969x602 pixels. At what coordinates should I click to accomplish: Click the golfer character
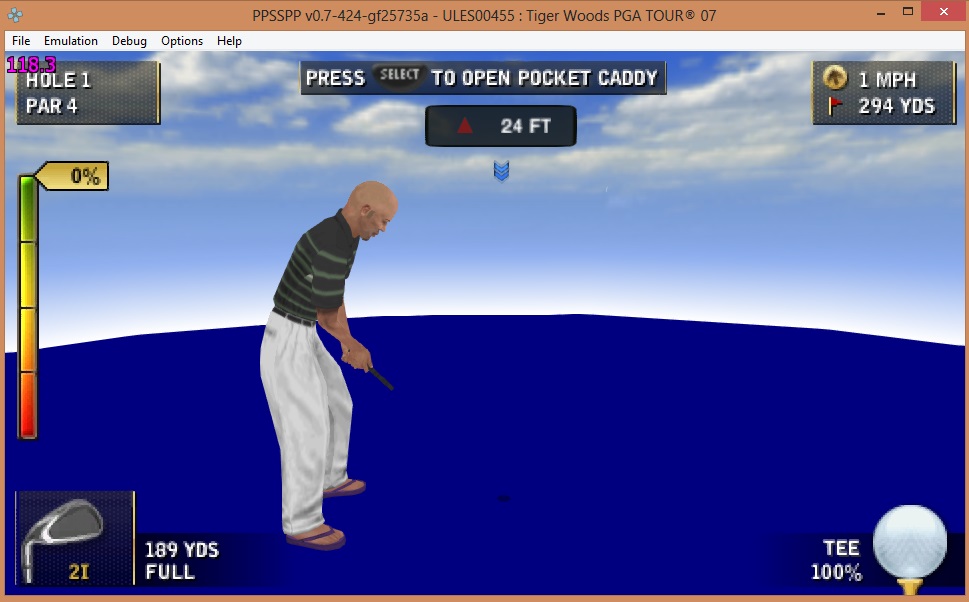click(x=328, y=365)
